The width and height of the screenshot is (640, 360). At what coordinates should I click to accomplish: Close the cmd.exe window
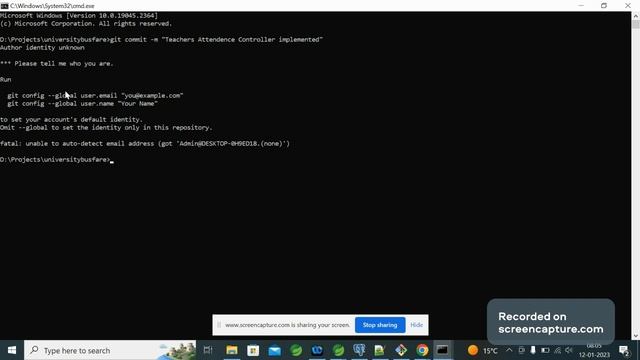628,6
